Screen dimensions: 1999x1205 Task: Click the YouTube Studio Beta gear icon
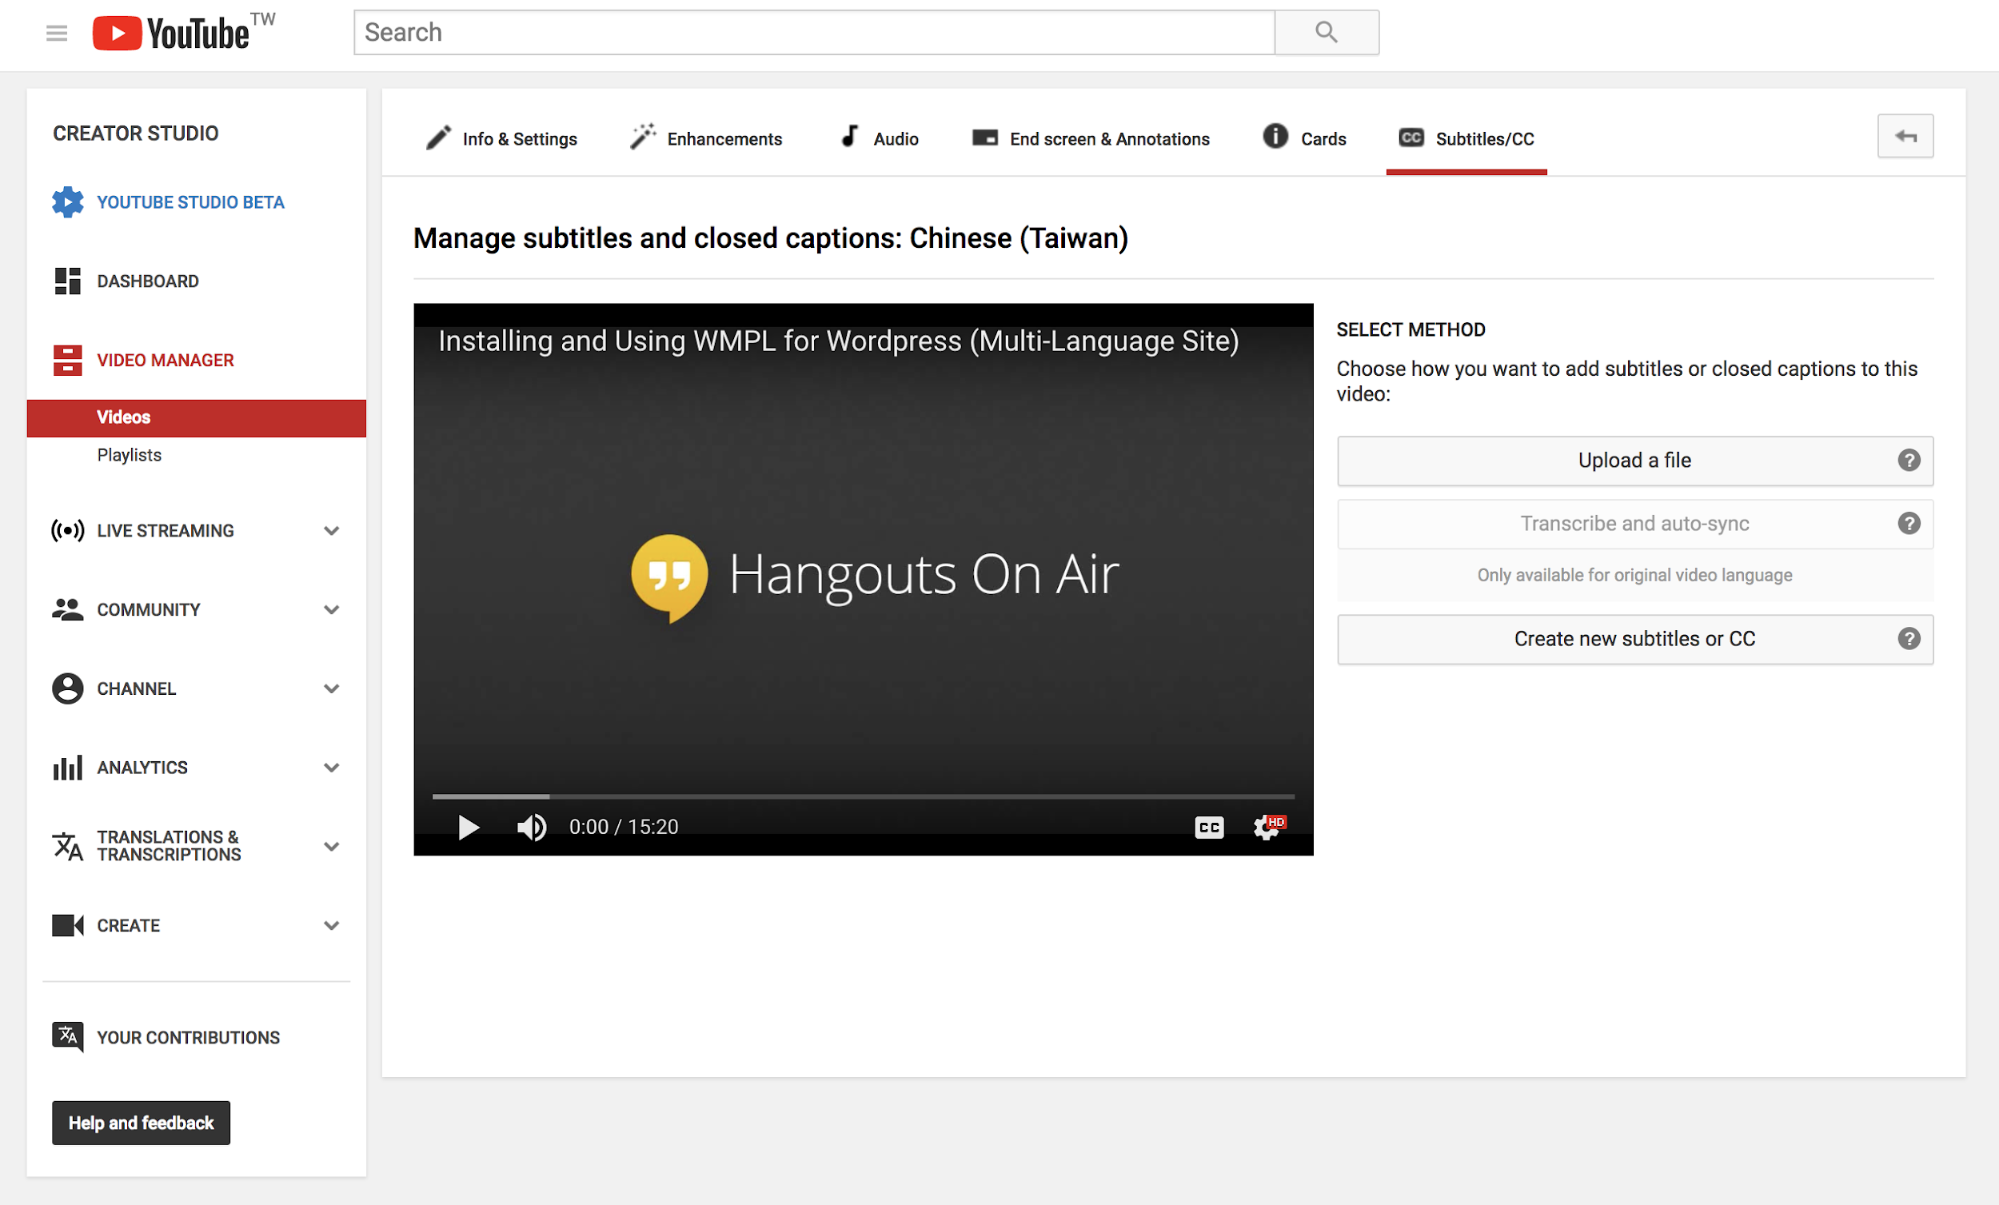pos(67,202)
